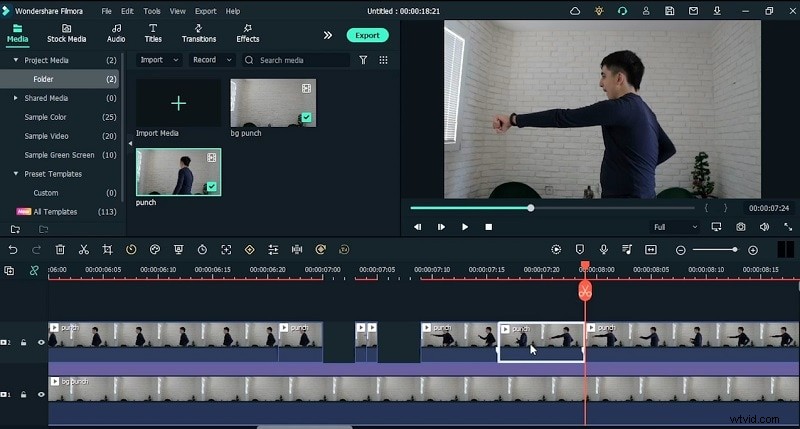Toggle visibility eye of video track 2
Viewport: 800px width, 429px height.
coord(41,342)
